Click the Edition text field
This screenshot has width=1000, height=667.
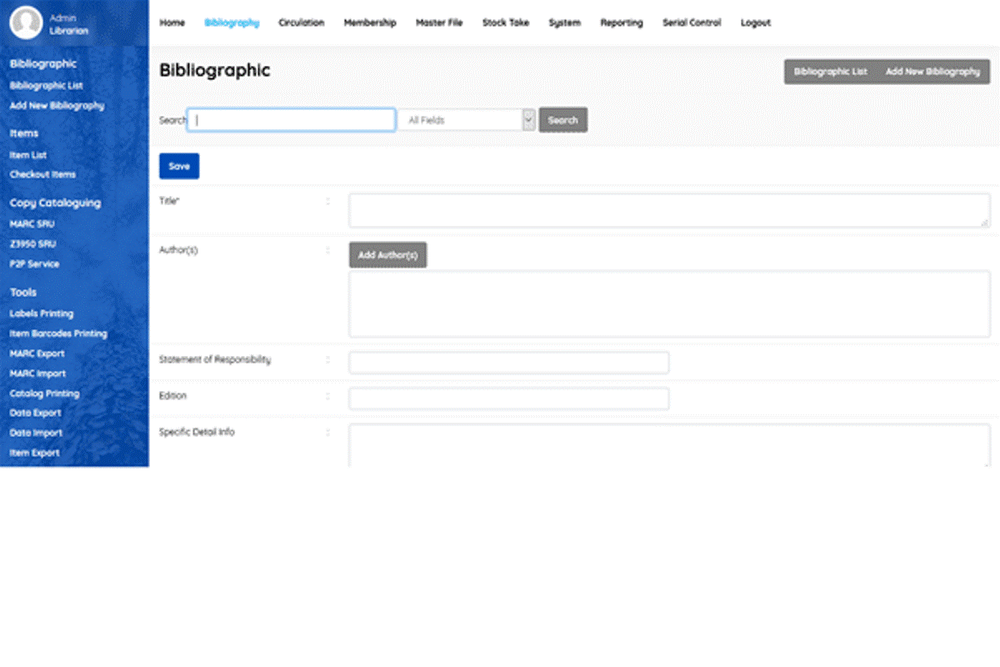[508, 397]
